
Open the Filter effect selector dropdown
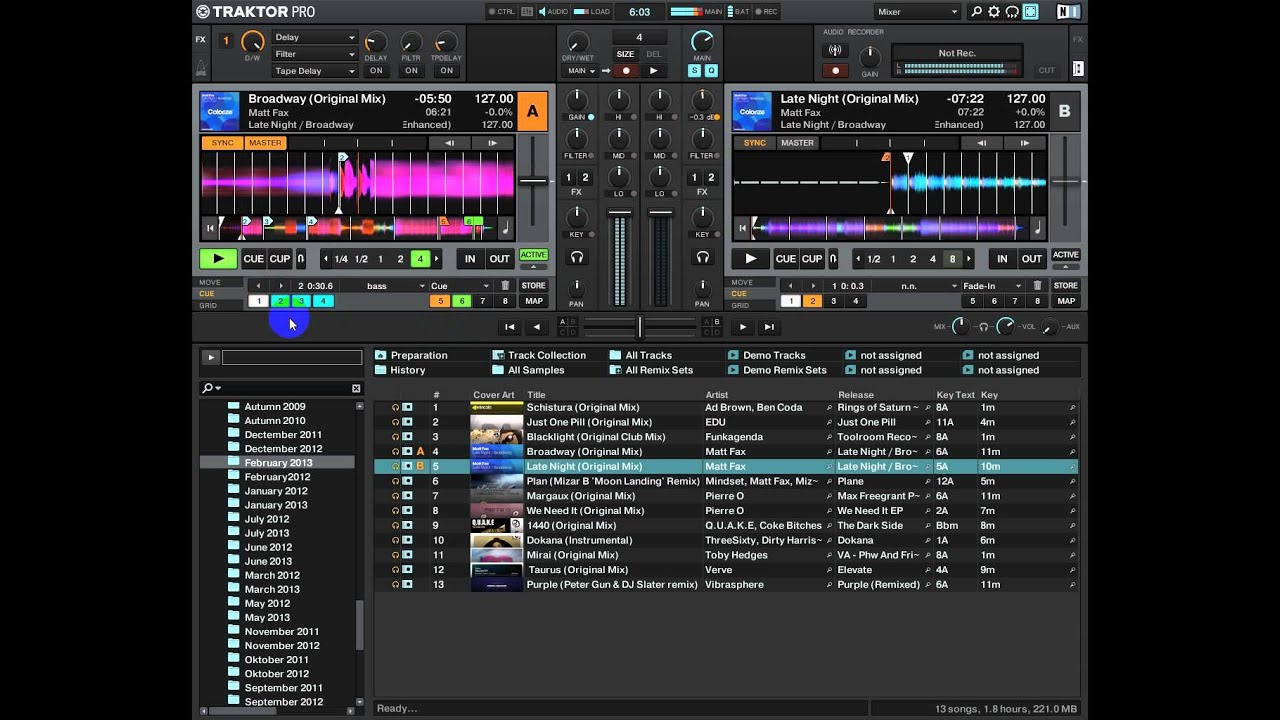tap(314, 54)
